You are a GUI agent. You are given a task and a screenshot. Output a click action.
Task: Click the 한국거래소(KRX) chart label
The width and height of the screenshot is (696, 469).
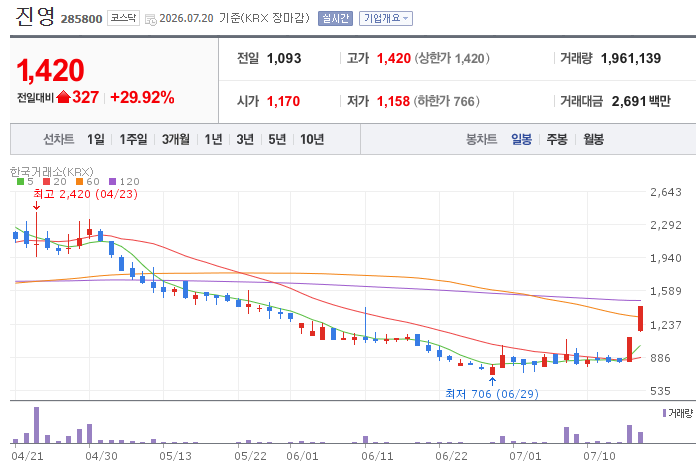pos(51,172)
